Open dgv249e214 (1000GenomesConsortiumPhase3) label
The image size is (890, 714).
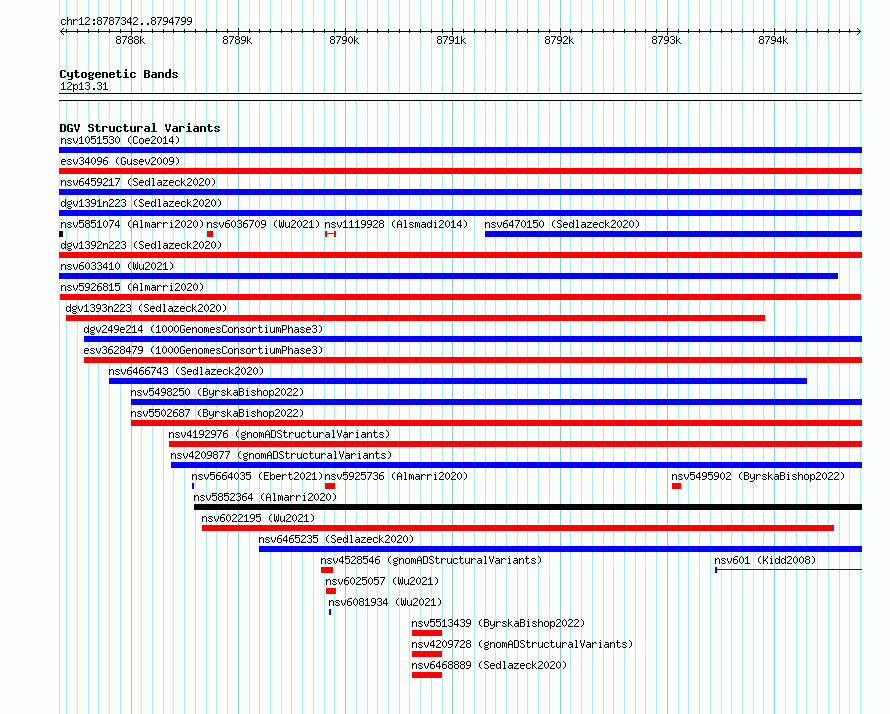[x=203, y=329]
